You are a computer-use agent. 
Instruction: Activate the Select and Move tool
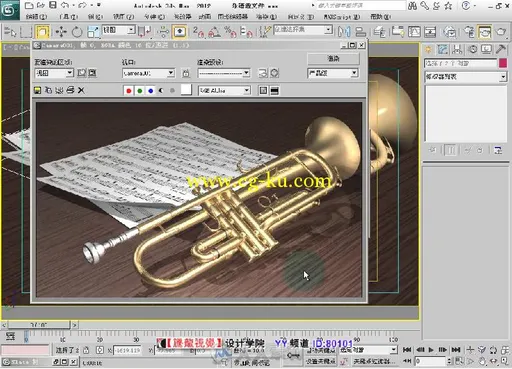[x=61, y=32]
